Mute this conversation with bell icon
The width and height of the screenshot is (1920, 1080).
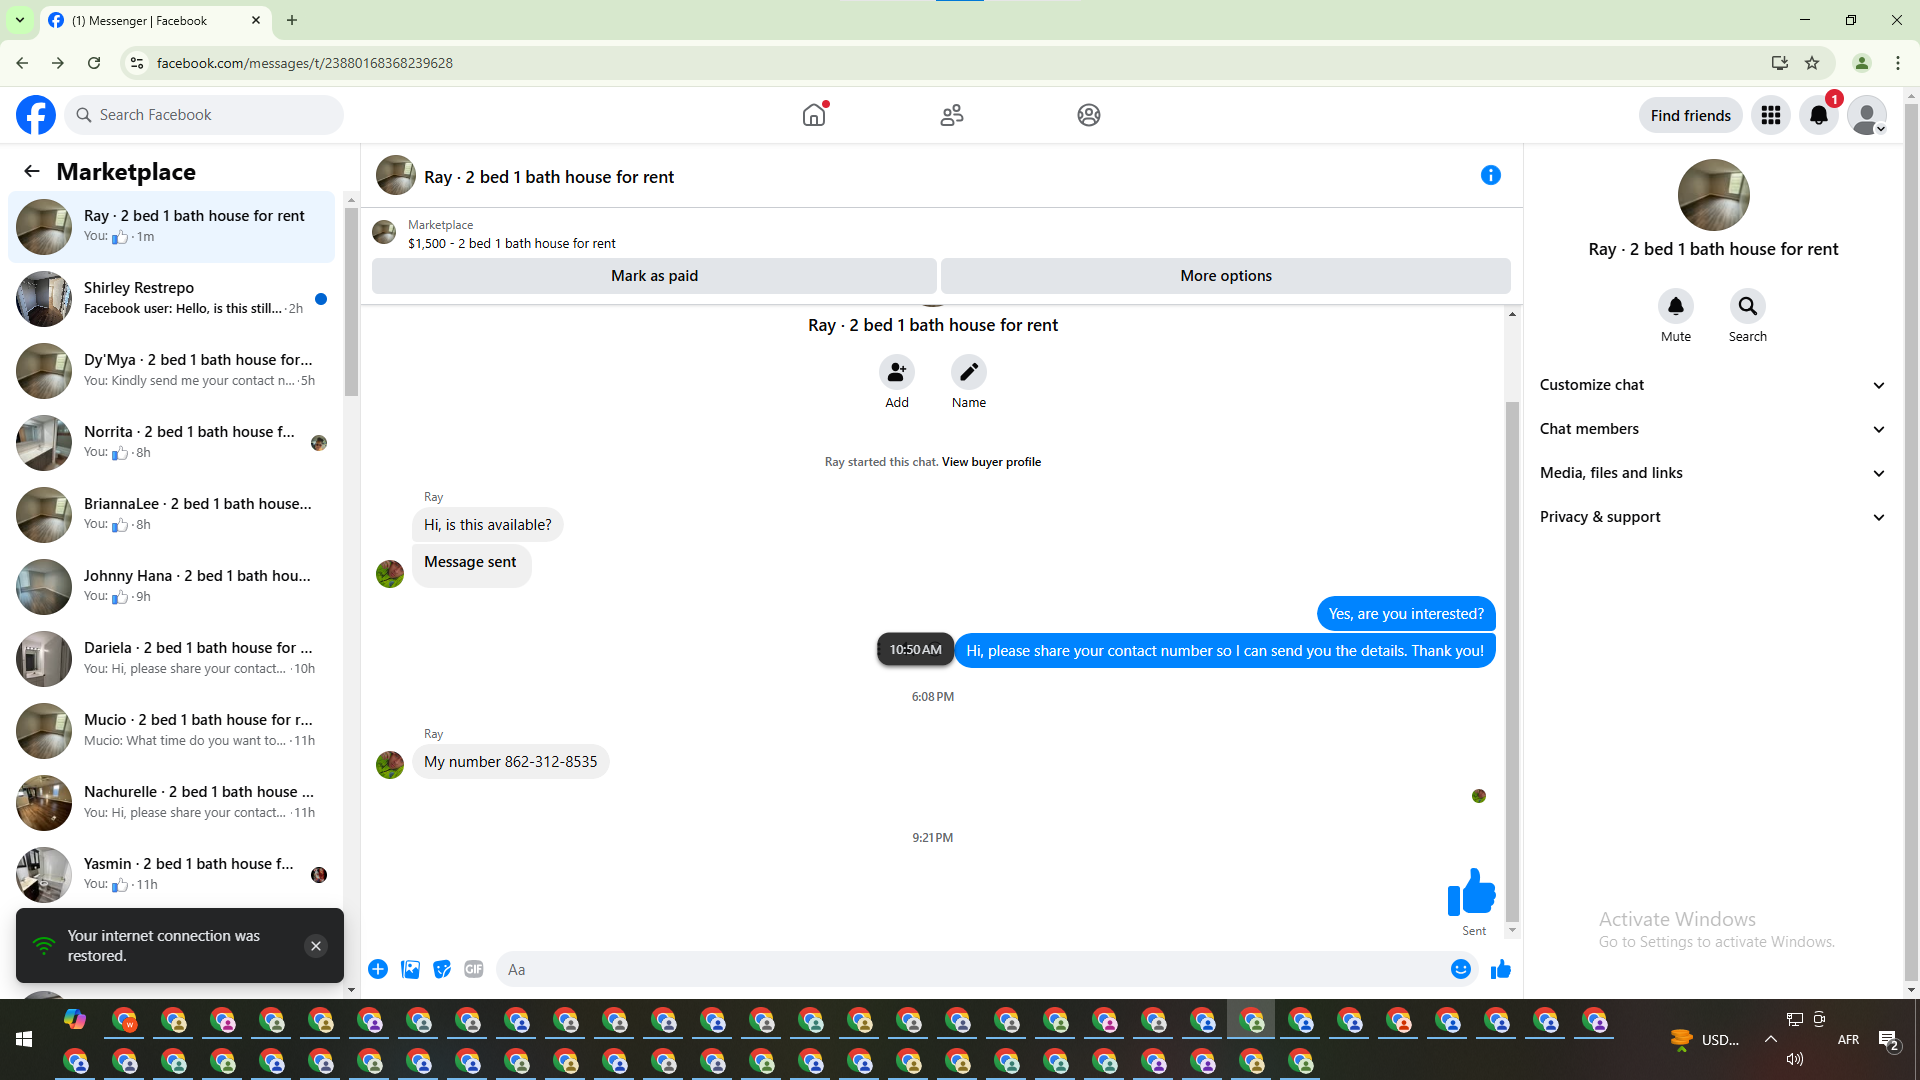coord(1676,306)
